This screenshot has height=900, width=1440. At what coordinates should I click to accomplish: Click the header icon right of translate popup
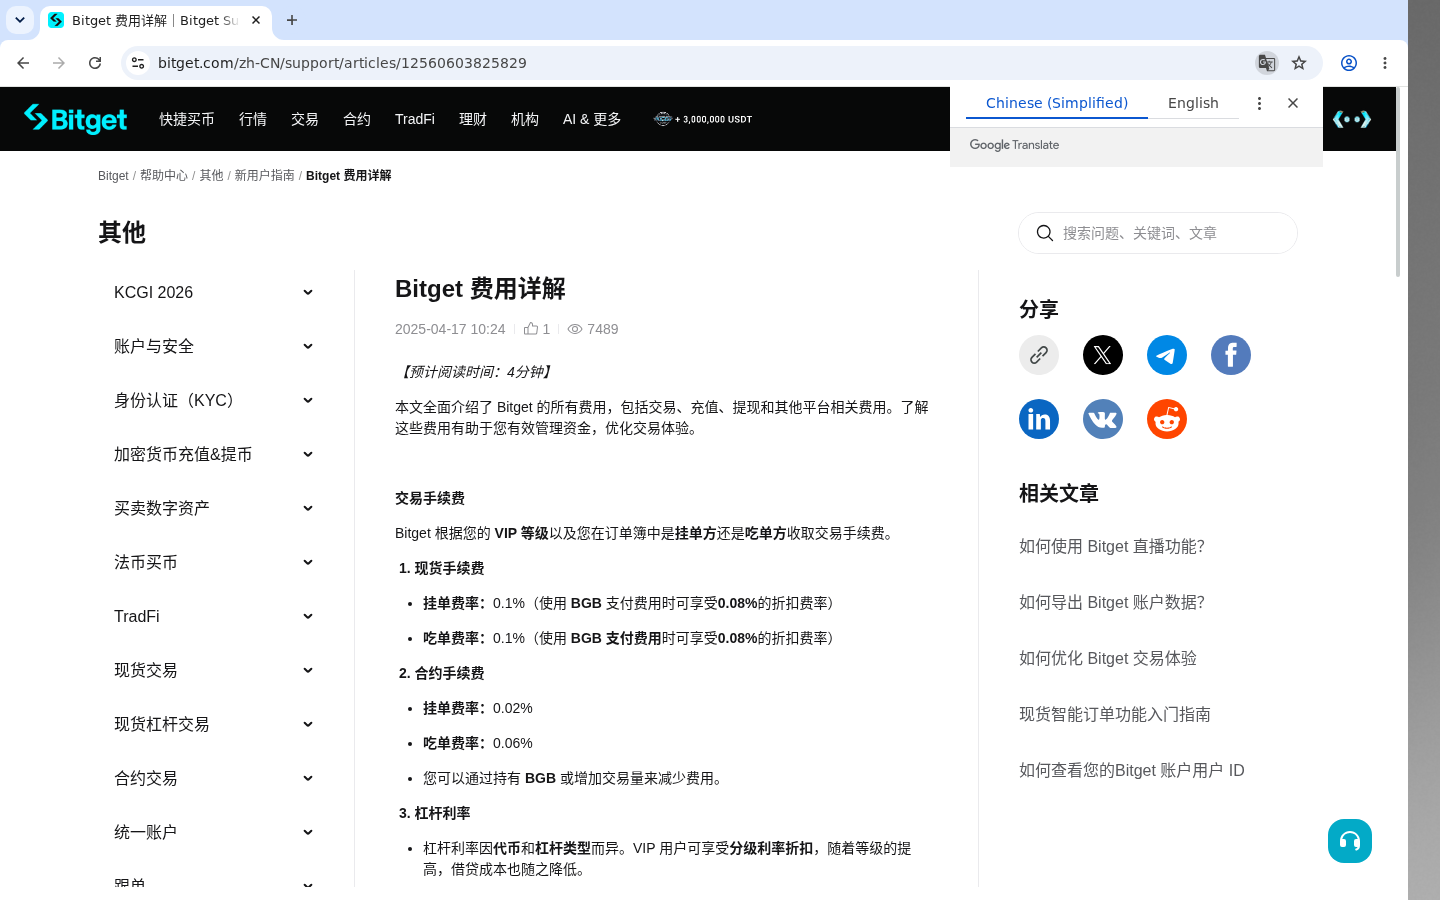tap(1352, 119)
